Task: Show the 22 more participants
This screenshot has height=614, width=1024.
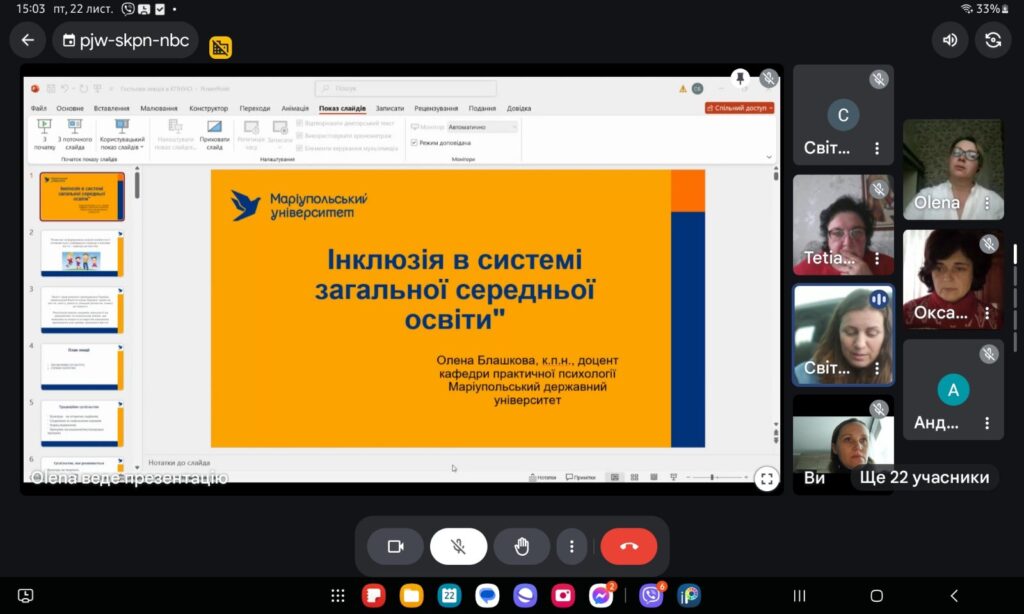Action: pyautogui.click(x=924, y=477)
